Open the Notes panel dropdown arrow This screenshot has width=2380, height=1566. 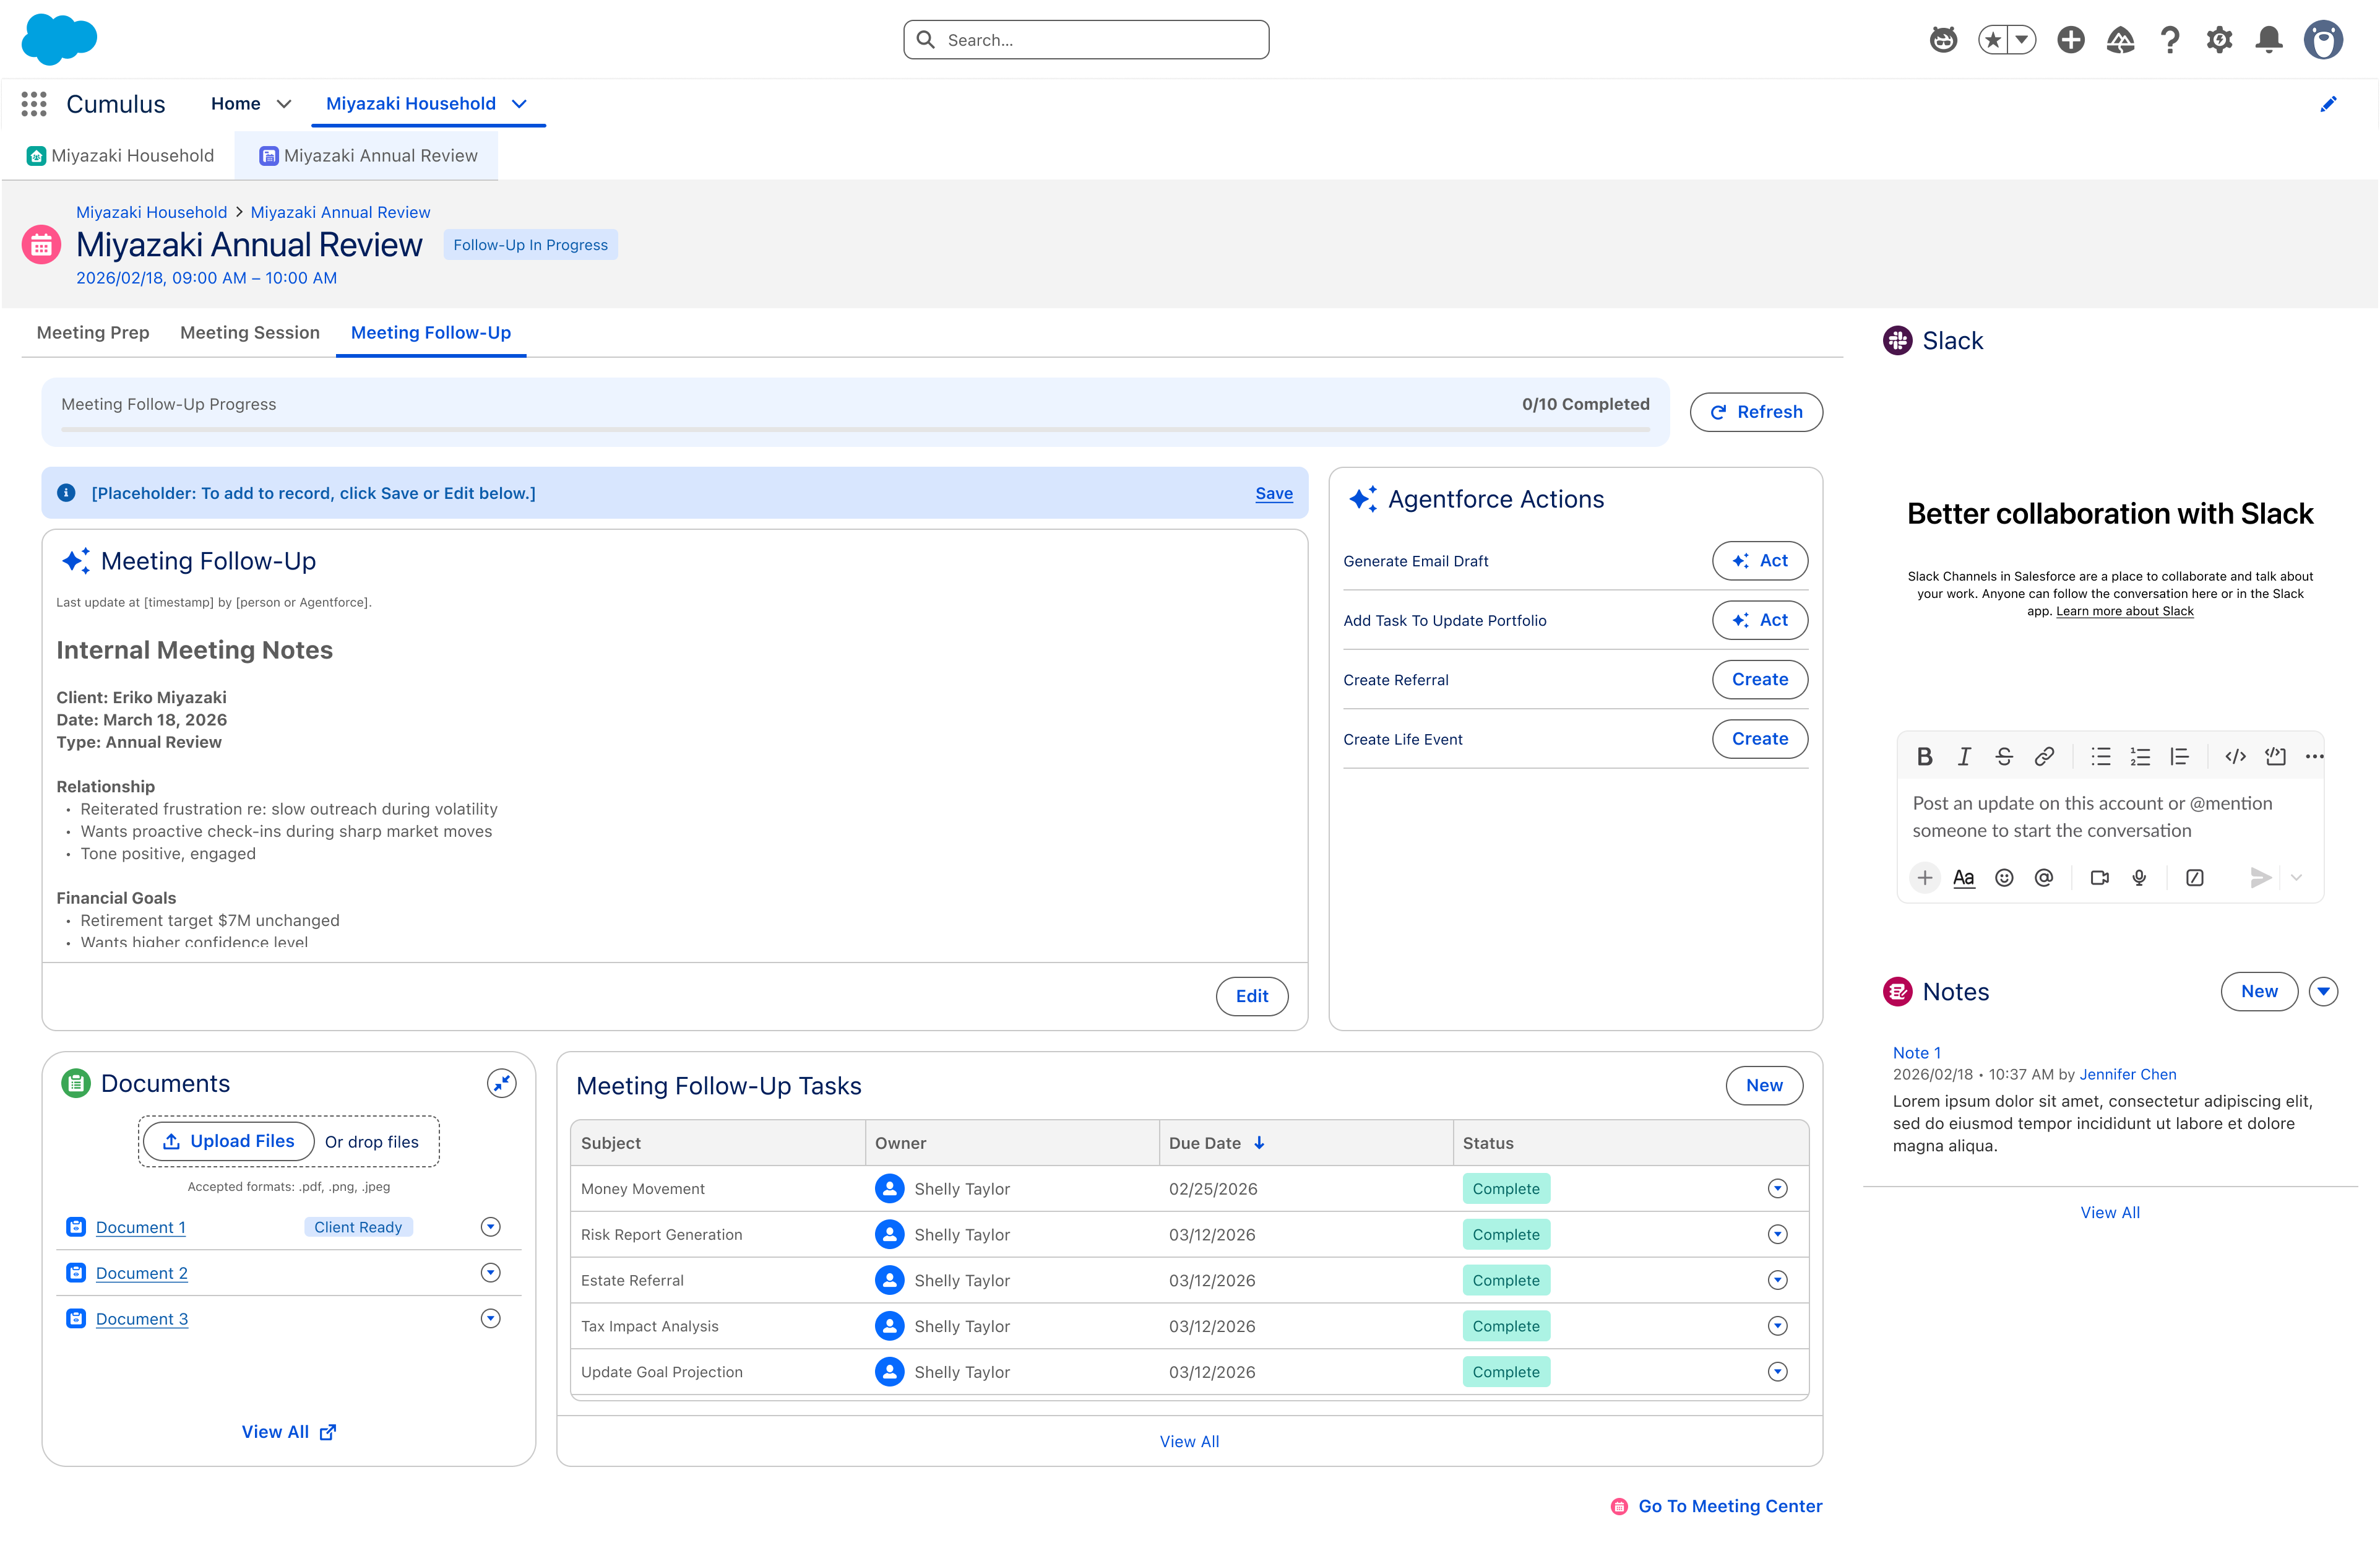click(2323, 992)
